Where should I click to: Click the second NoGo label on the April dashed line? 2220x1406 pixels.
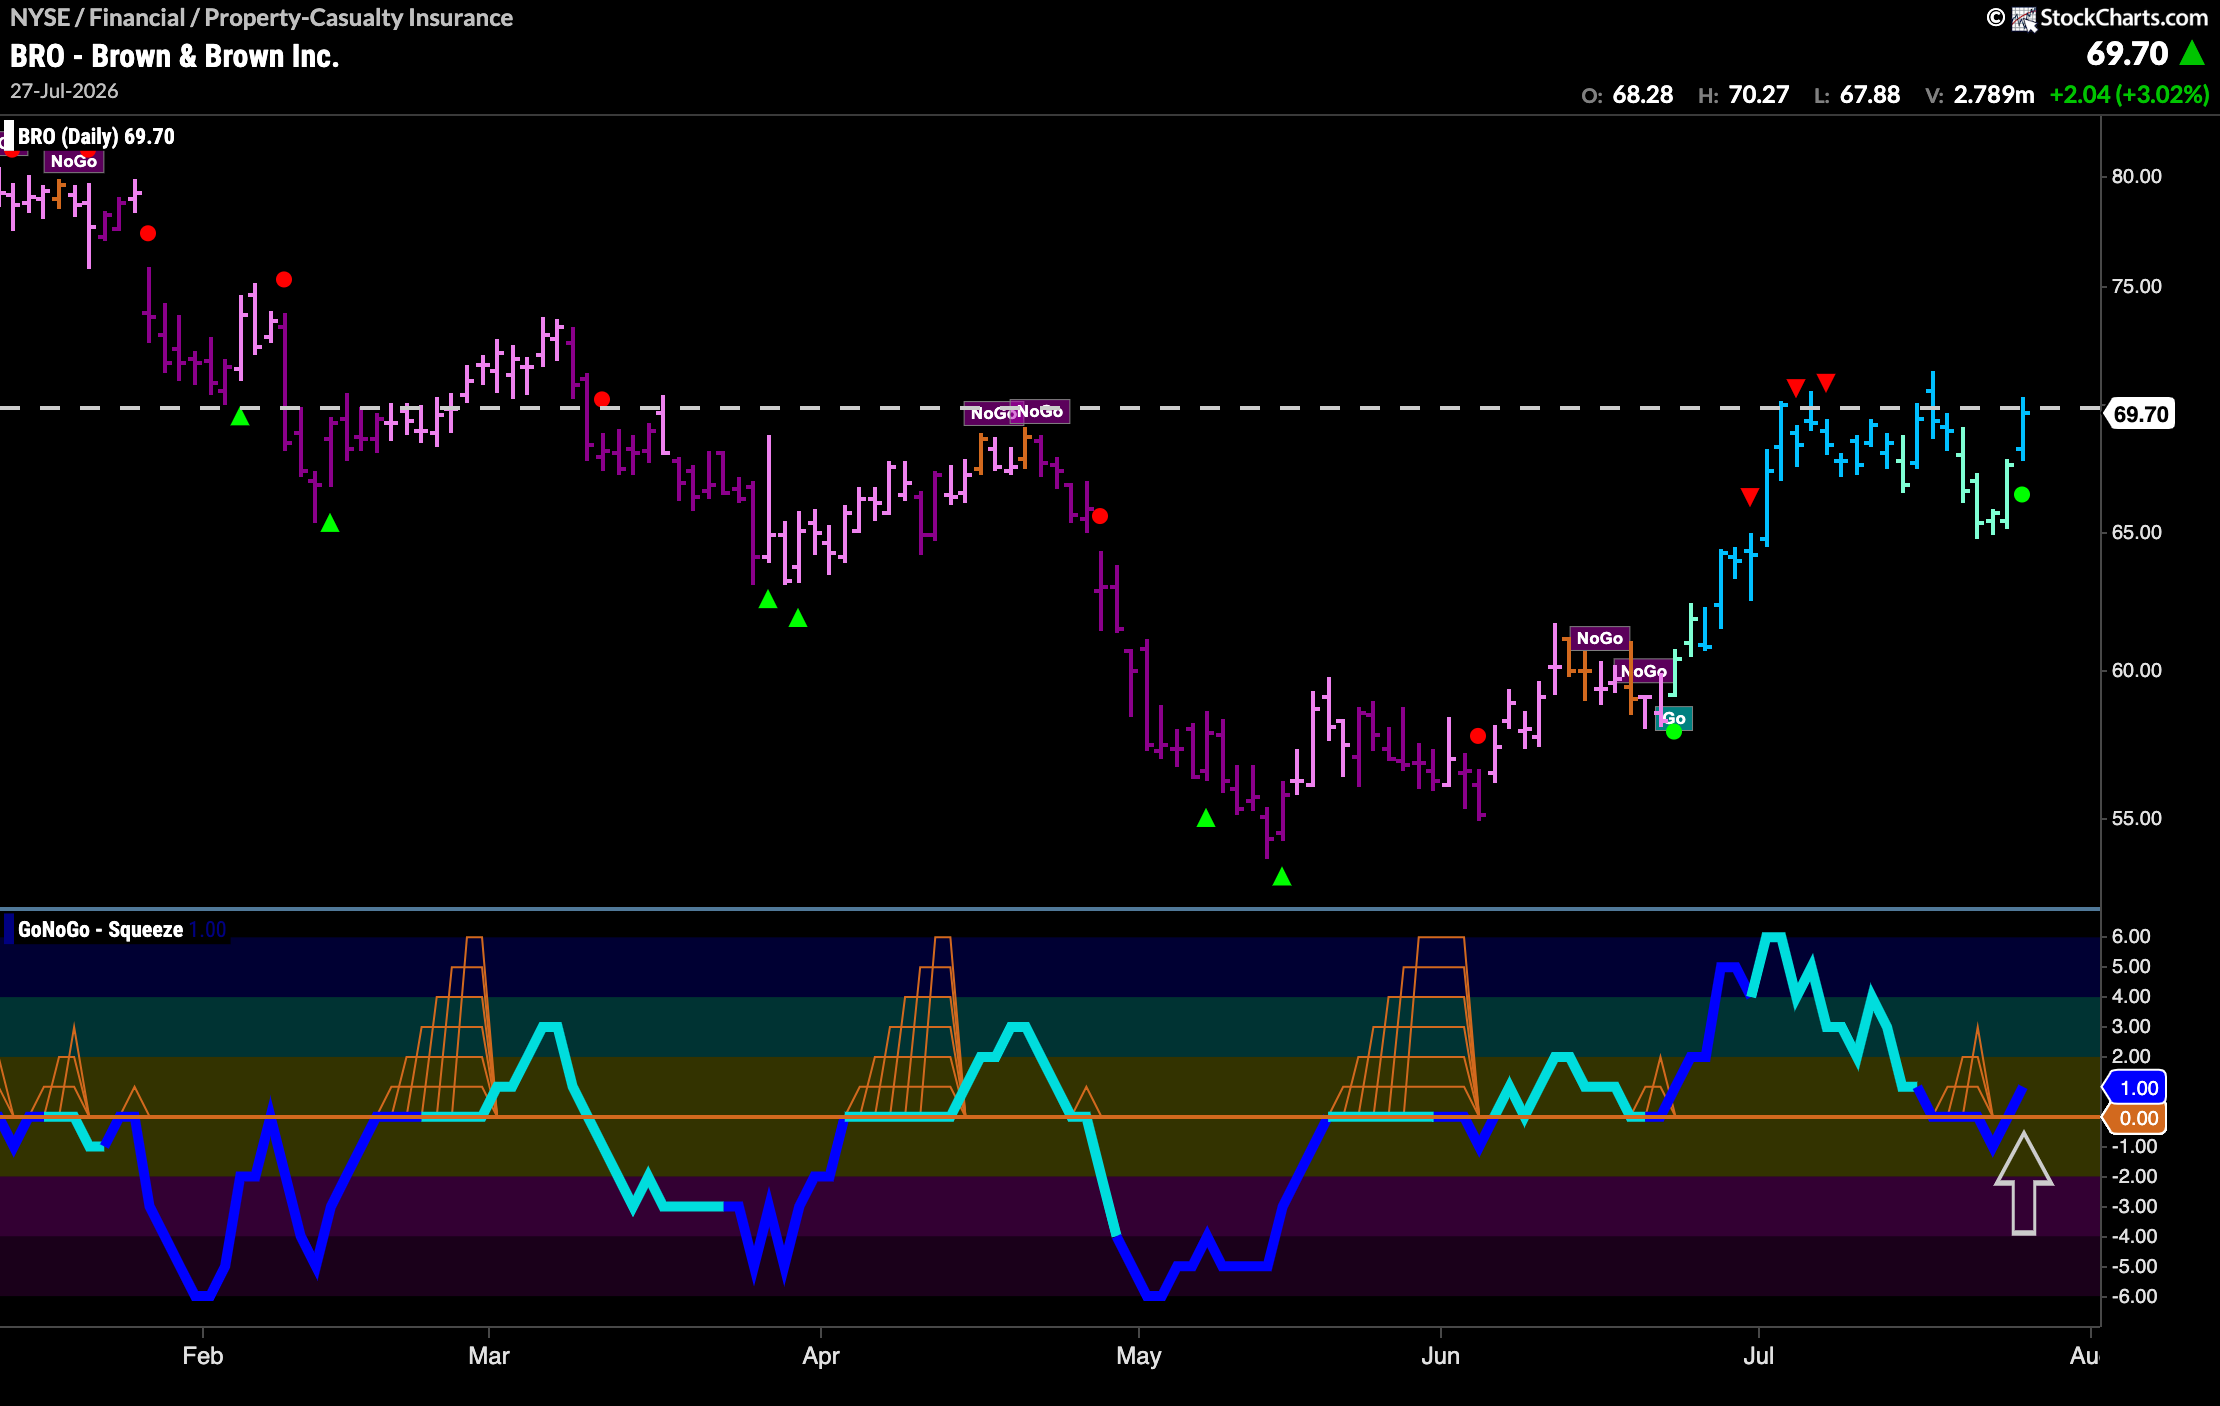[1041, 411]
